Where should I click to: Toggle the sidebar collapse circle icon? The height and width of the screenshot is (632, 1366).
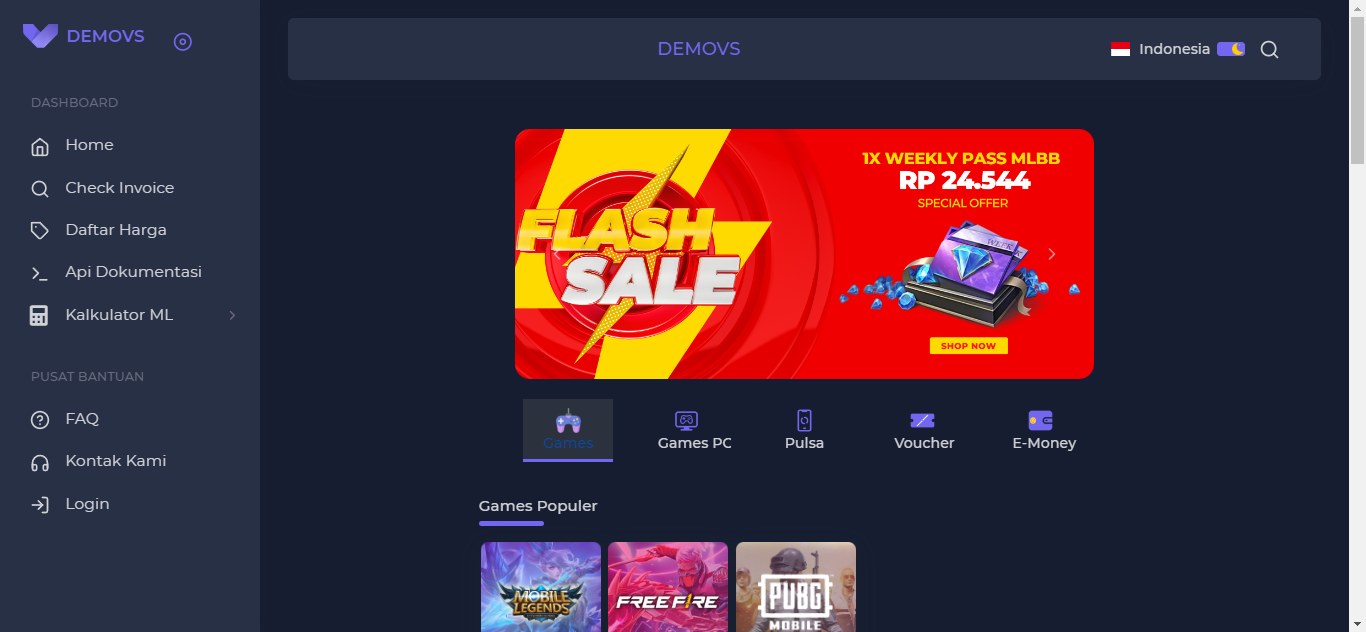coord(182,41)
